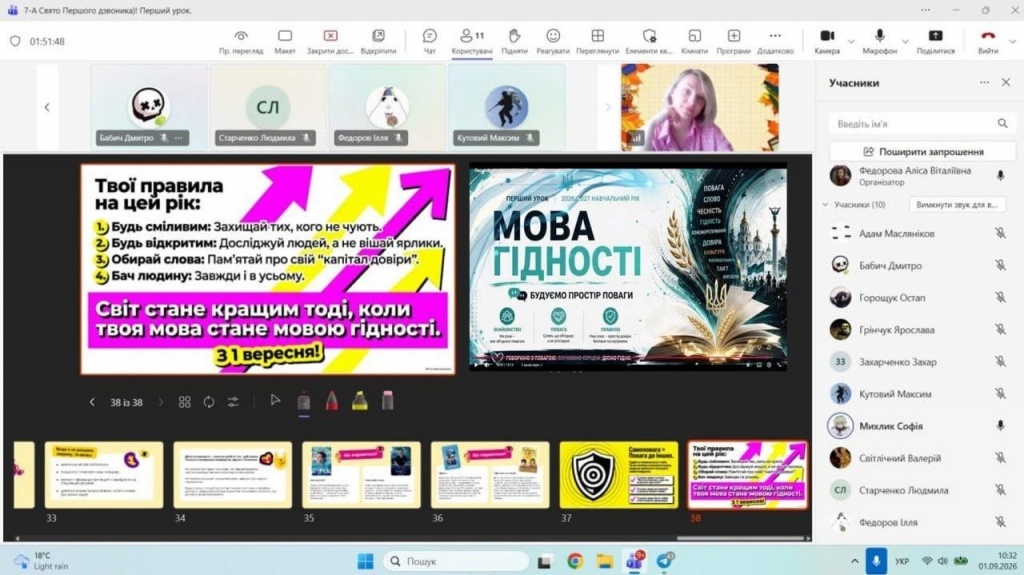Open Private view (Пр. перегляд)
1024x575 pixels.
pos(241,41)
